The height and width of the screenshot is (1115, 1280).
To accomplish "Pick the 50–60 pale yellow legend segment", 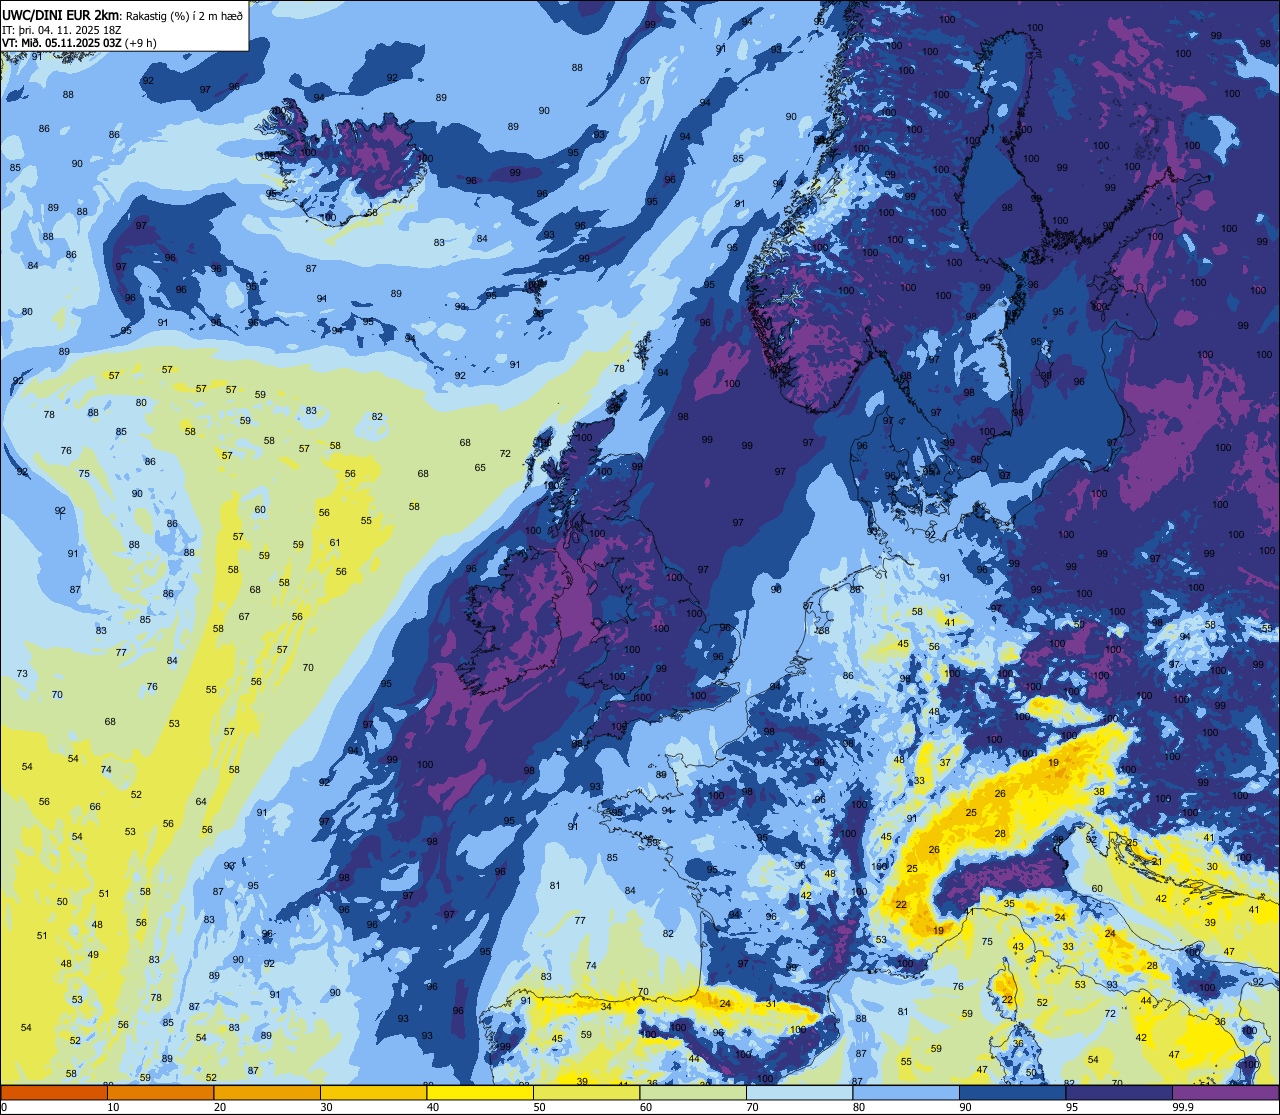I will [x=586, y=1092].
